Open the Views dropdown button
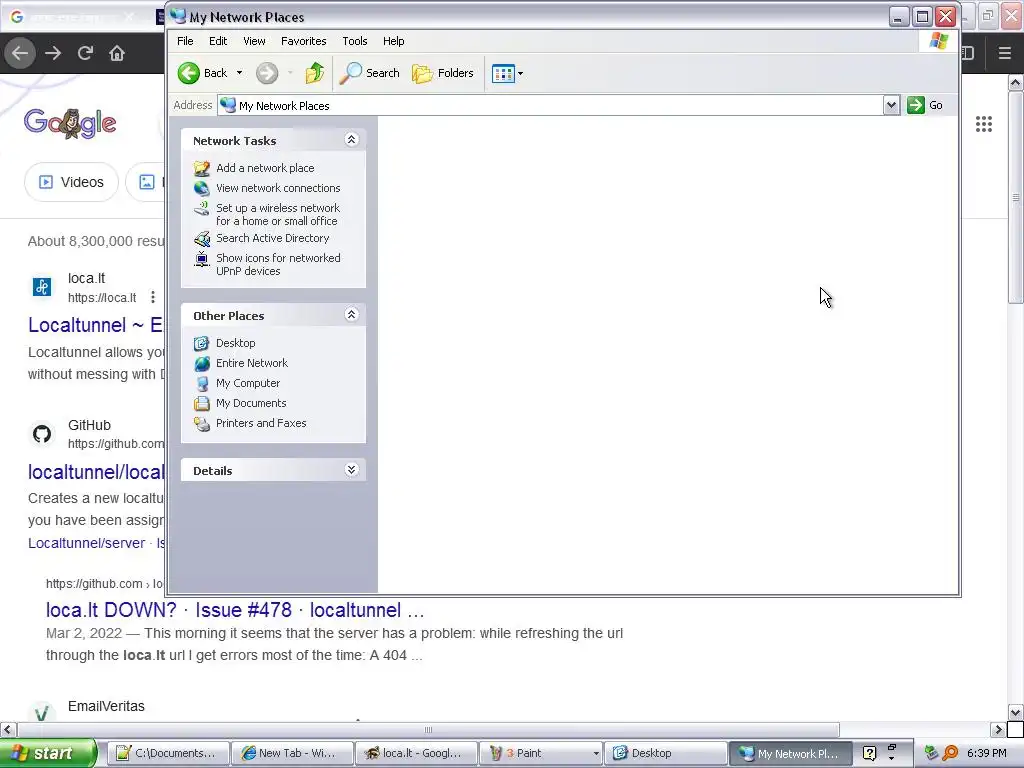This screenshot has width=1024, height=768. (507, 73)
